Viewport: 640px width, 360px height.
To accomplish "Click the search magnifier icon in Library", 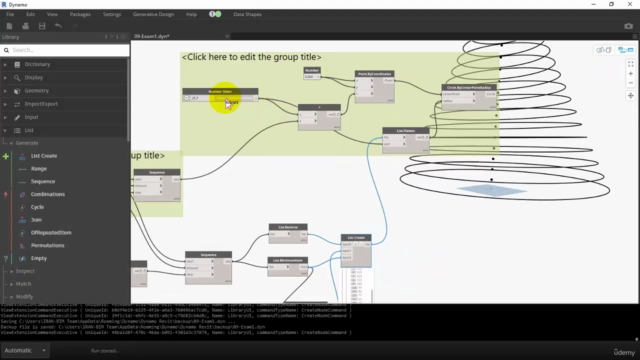I will coord(6,50).
